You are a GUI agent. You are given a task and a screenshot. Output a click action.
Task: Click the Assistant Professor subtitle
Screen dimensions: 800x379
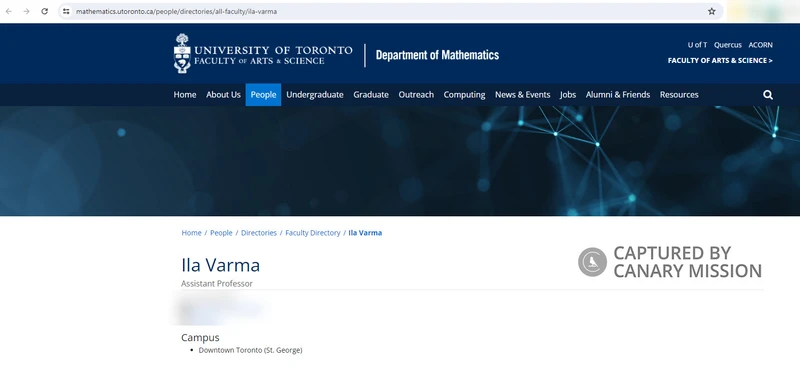[217, 284]
